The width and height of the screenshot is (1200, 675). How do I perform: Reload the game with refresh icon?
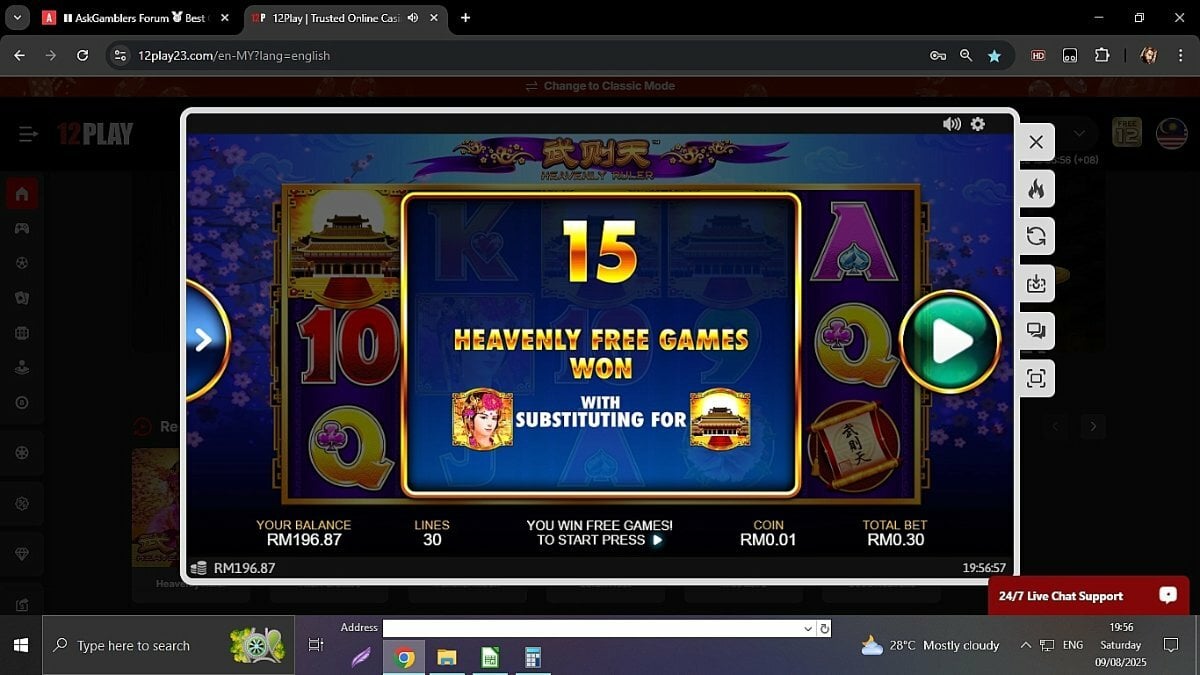pyautogui.click(x=1036, y=236)
